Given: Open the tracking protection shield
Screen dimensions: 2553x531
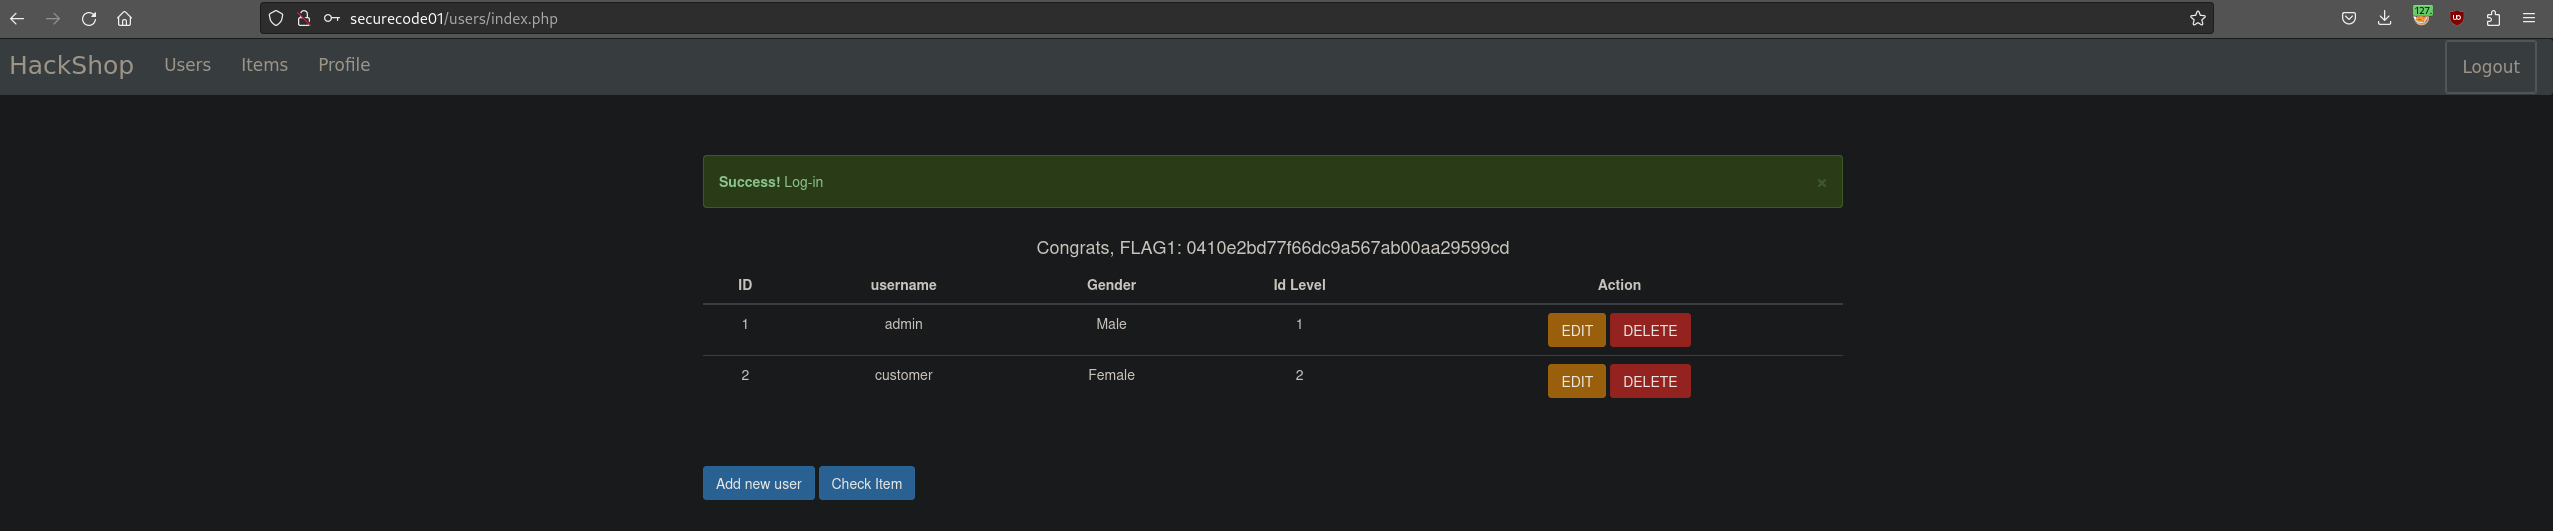Looking at the screenshot, I should (276, 18).
